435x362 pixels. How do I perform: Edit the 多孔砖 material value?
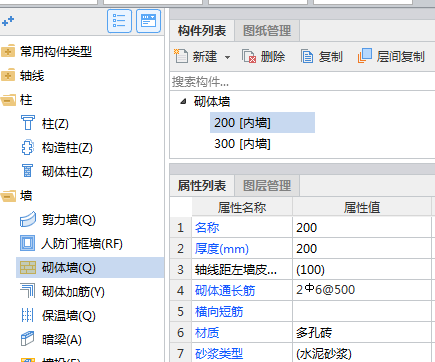tap(362, 333)
